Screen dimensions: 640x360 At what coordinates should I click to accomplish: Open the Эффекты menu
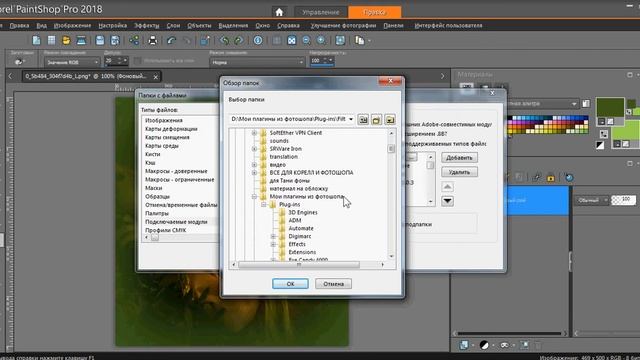[147, 25]
